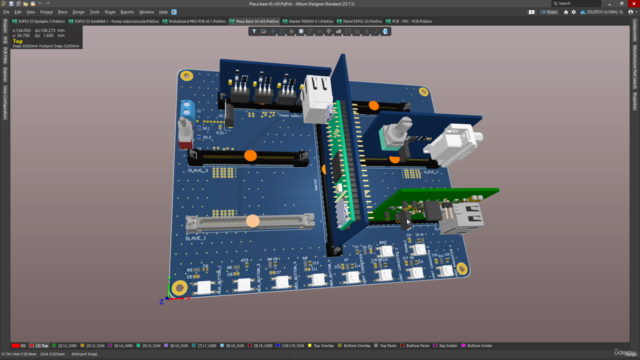Open the File menu
This screenshot has height=360, width=640.
[6, 12]
